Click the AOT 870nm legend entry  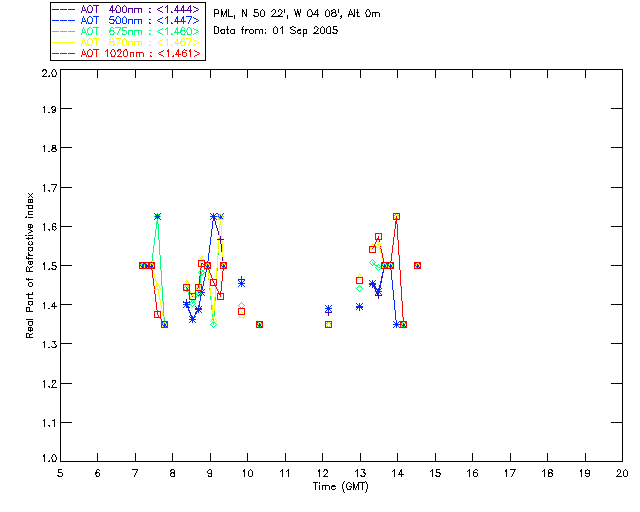126,42
